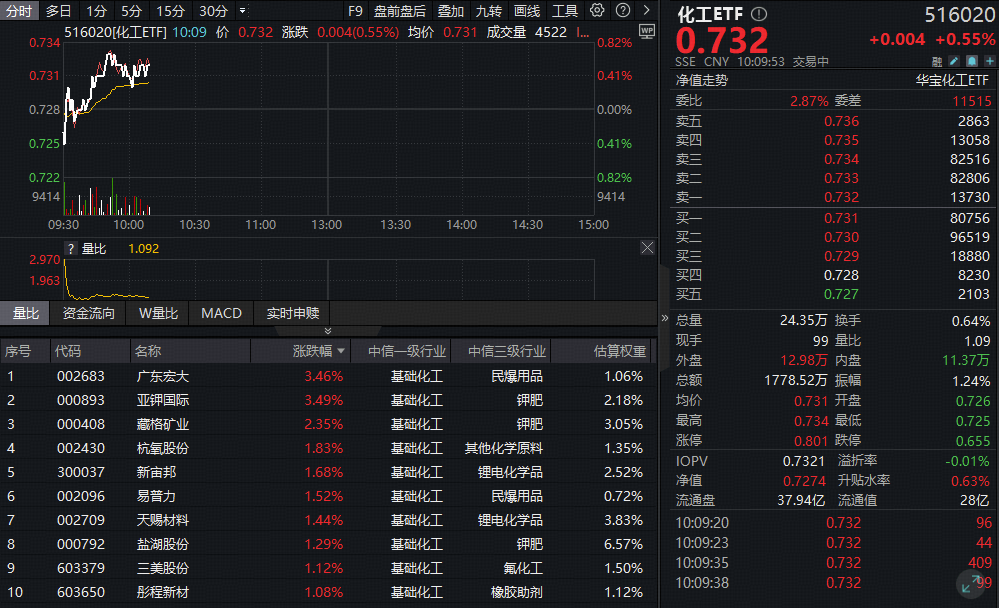Click the question mark beside 量比 label
Screen dimensions: 999x608
coord(71,249)
